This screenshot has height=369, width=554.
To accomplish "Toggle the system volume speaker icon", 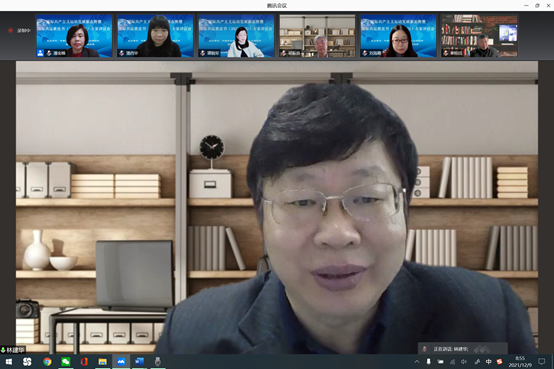I will (464, 362).
